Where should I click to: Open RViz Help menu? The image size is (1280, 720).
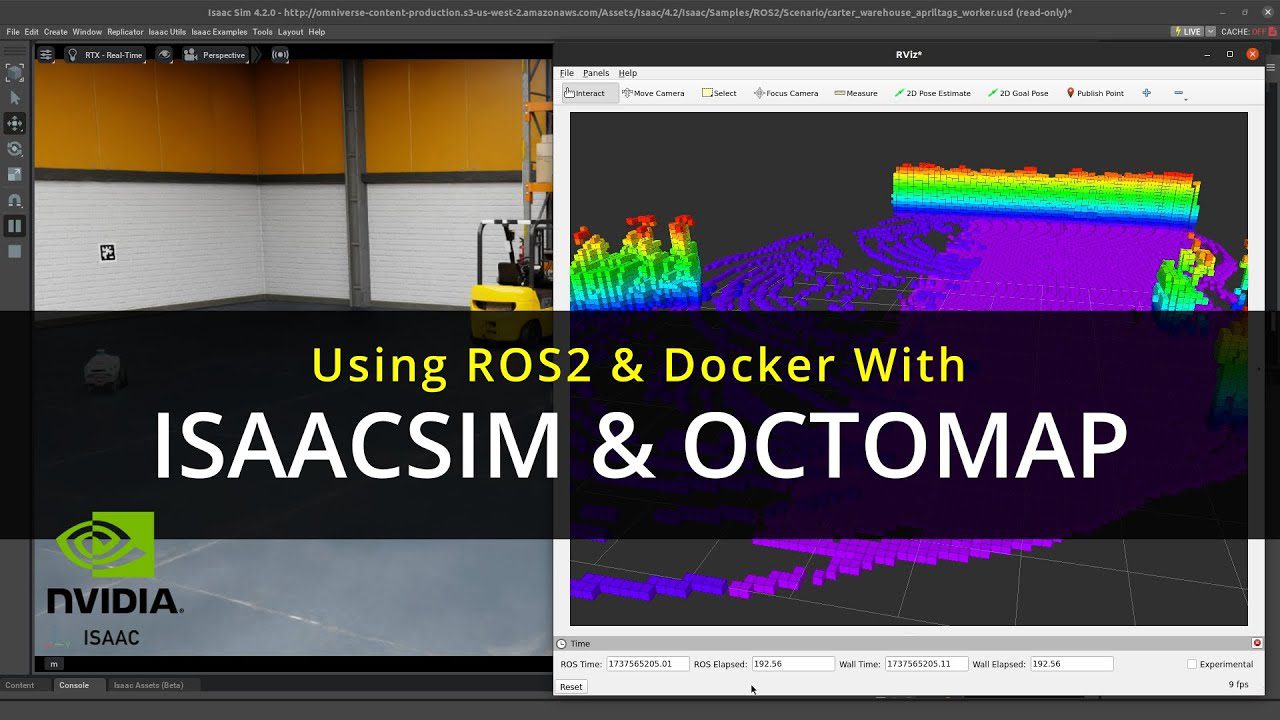[x=627, y=73]
